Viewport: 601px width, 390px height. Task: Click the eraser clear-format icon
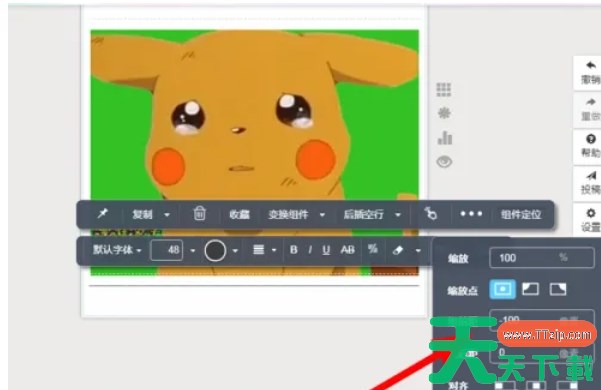(398, 250)
